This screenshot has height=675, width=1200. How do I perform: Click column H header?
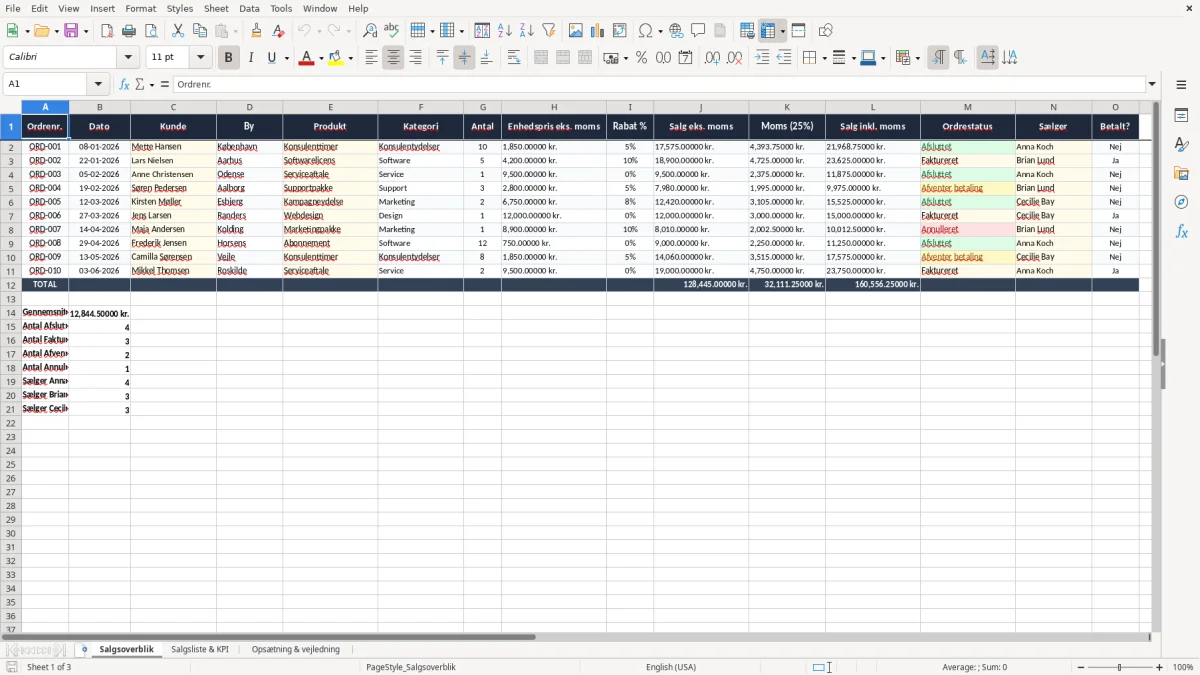(554, 107)
